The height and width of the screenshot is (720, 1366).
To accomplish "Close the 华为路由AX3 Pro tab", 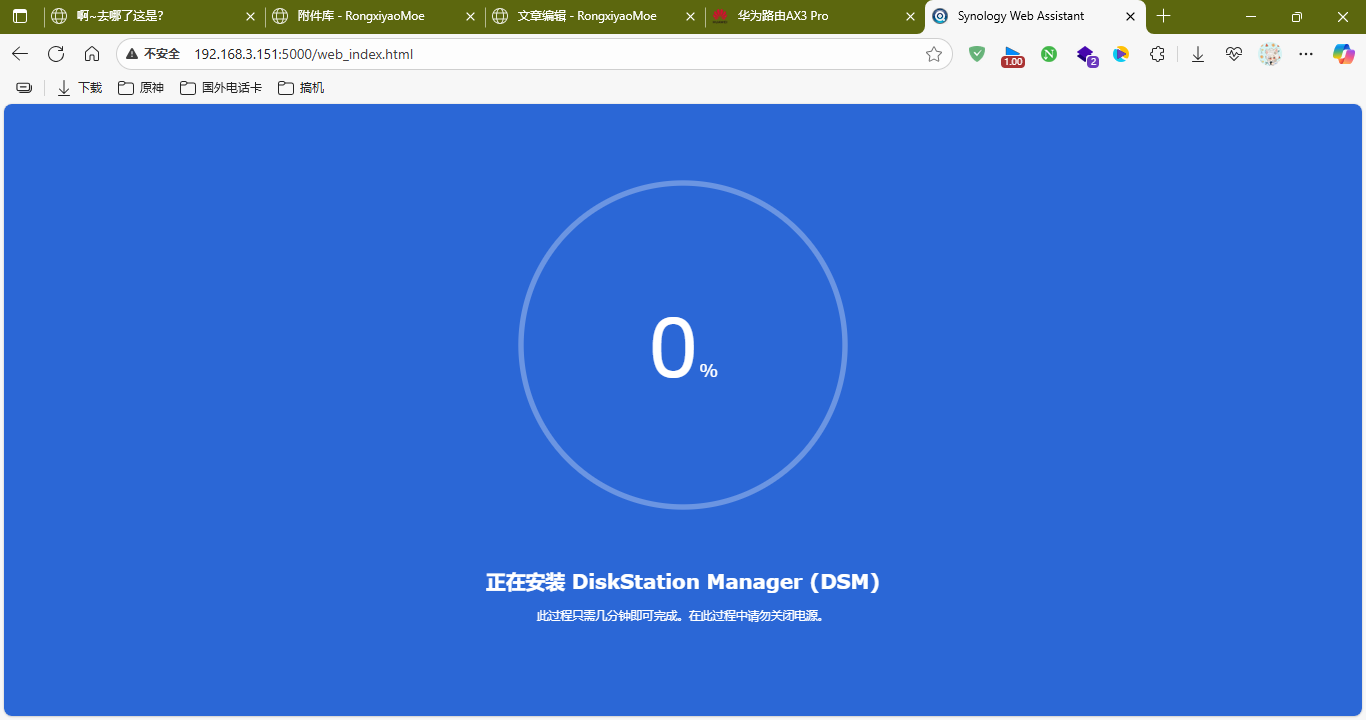I will (x=910, y=16).
